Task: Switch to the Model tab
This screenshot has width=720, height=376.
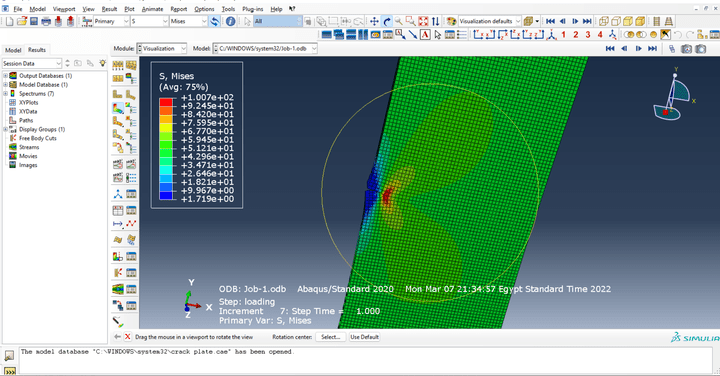Action: click(13, 50)
